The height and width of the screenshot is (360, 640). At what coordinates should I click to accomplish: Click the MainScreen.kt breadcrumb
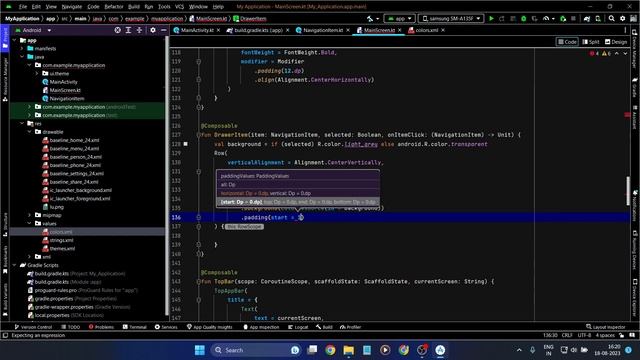[208, 19]
